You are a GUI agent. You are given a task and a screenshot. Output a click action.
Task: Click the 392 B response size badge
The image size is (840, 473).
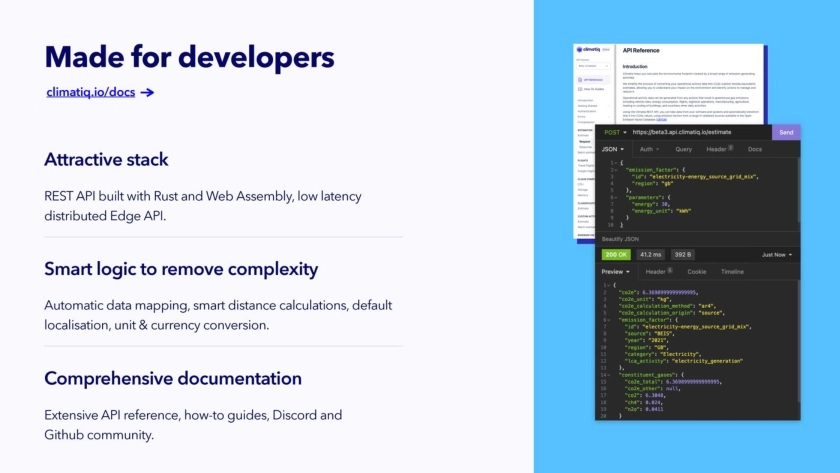[x=682, y=255]
